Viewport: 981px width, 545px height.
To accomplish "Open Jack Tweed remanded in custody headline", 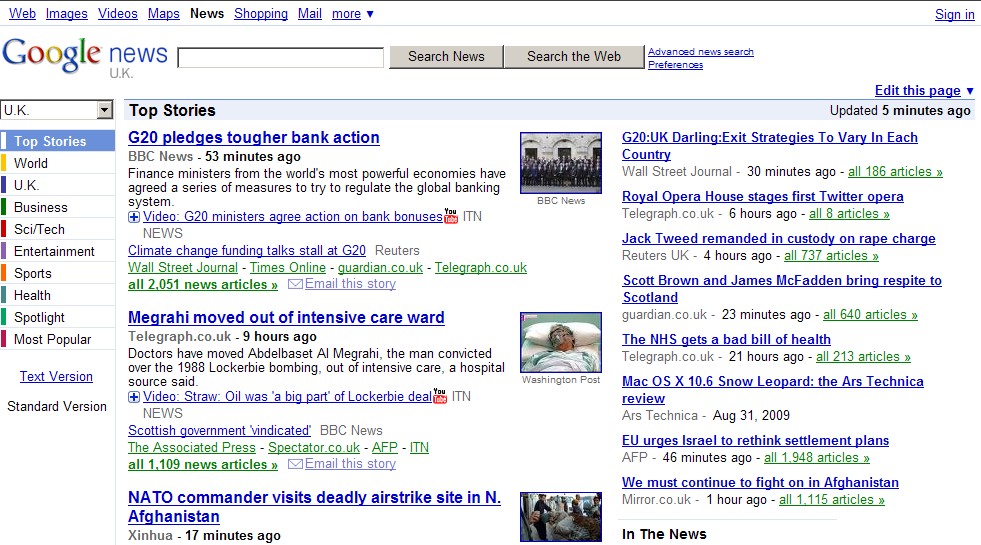I will point(779,238).
